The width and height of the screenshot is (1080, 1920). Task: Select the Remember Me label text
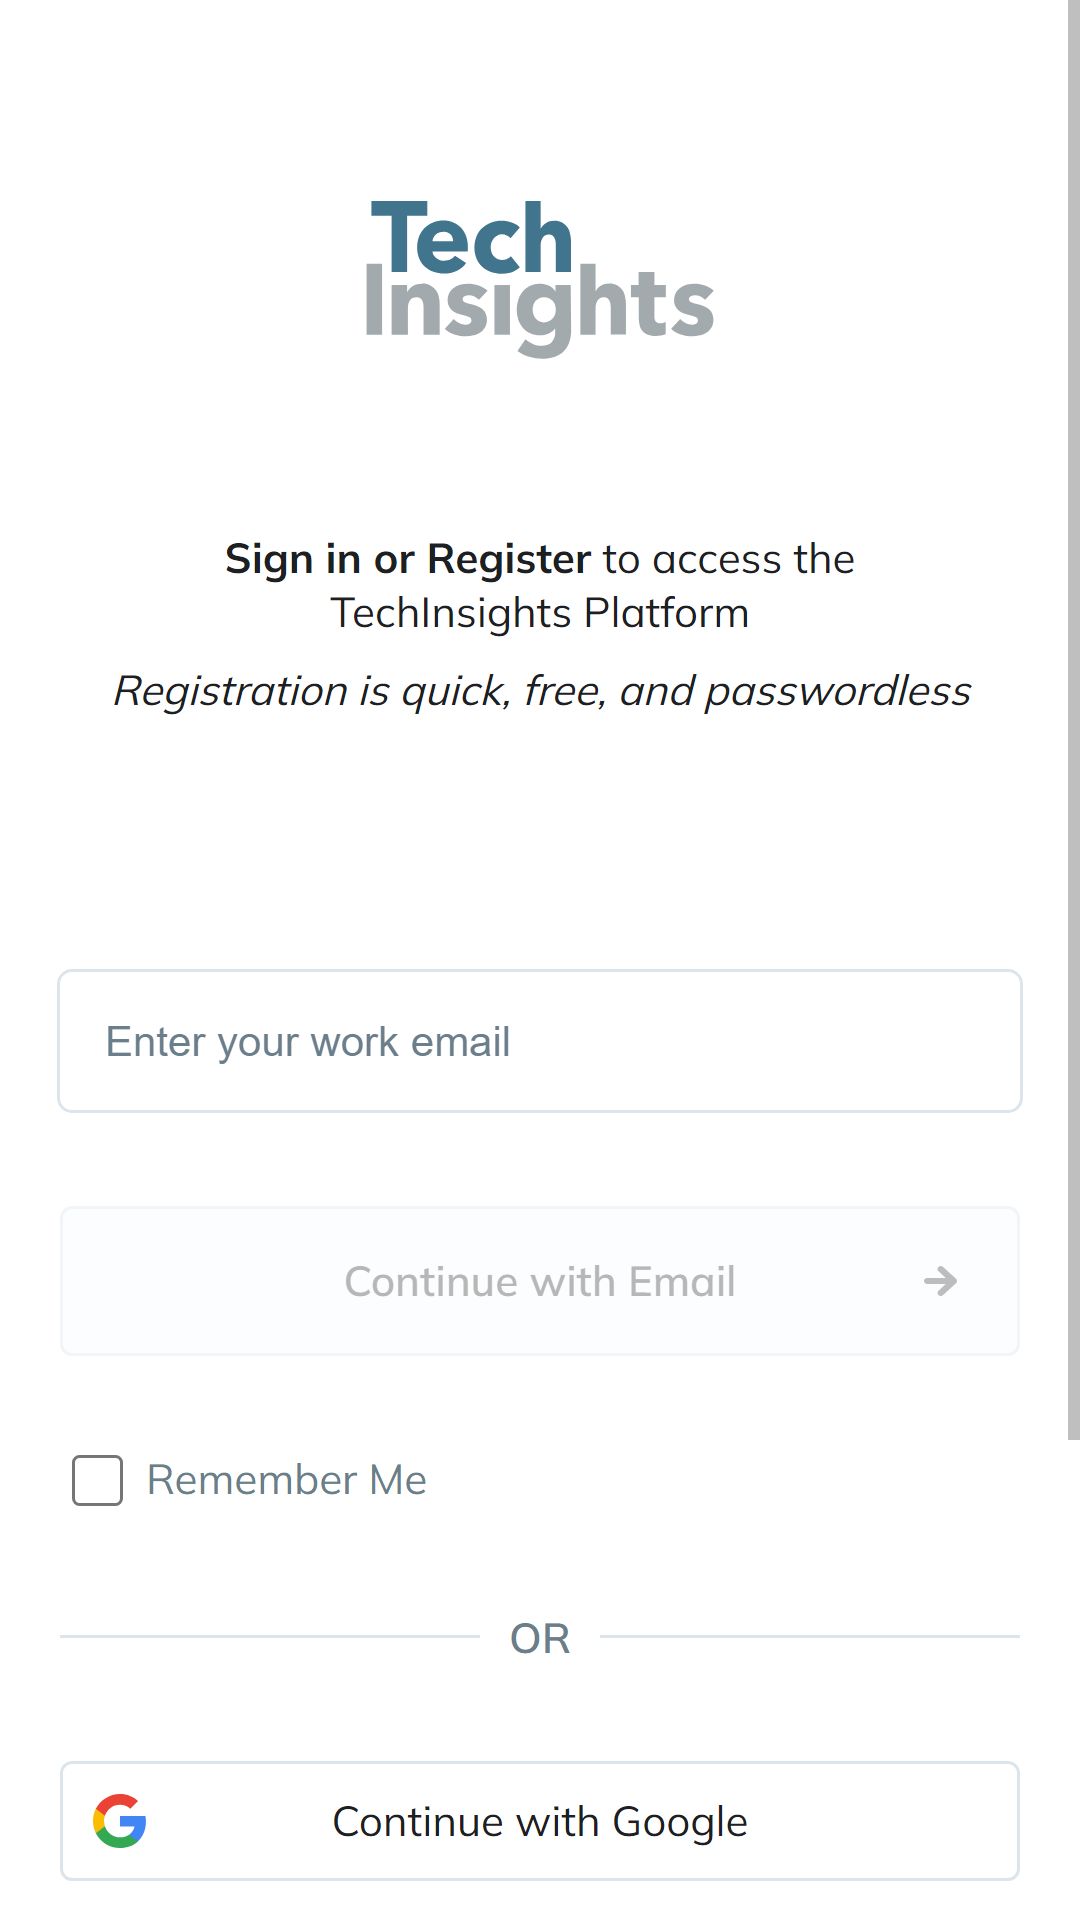pyautogui.click(x=287, y=1480)
